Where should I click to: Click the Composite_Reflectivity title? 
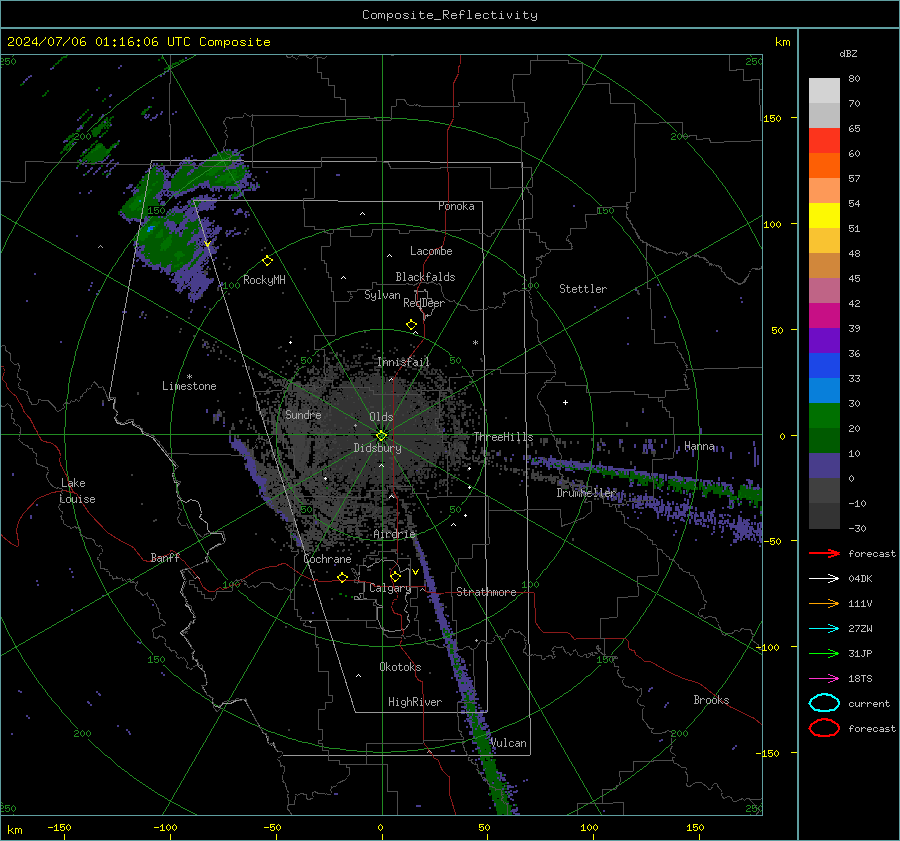(x=450, y=15)
